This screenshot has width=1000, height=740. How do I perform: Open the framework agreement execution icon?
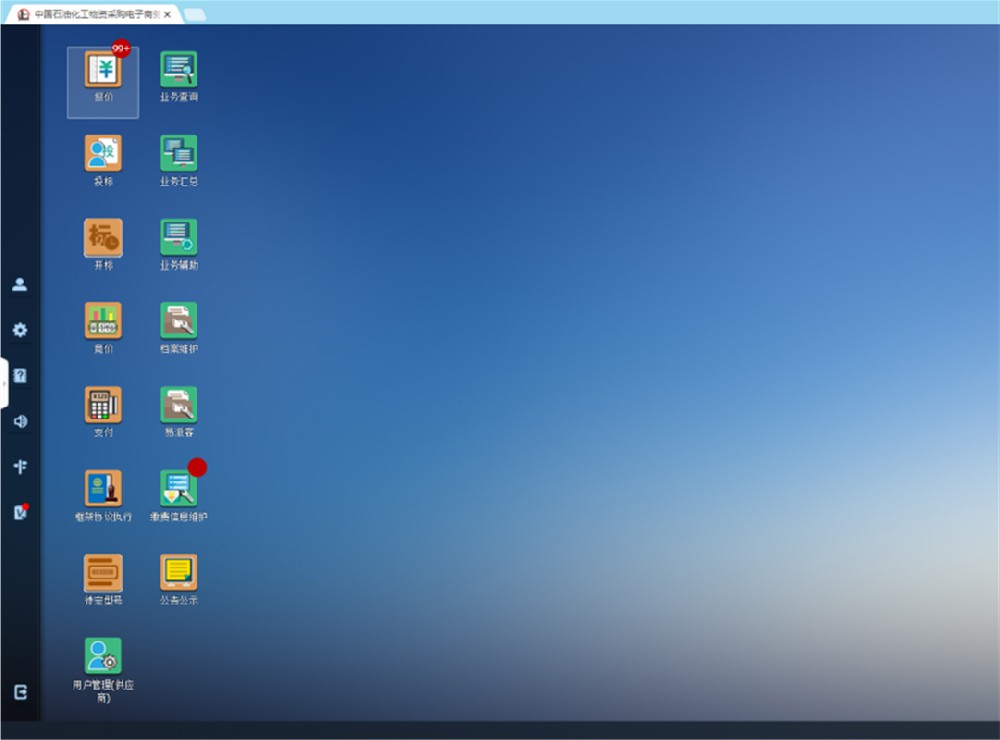(x=103, y=489)
